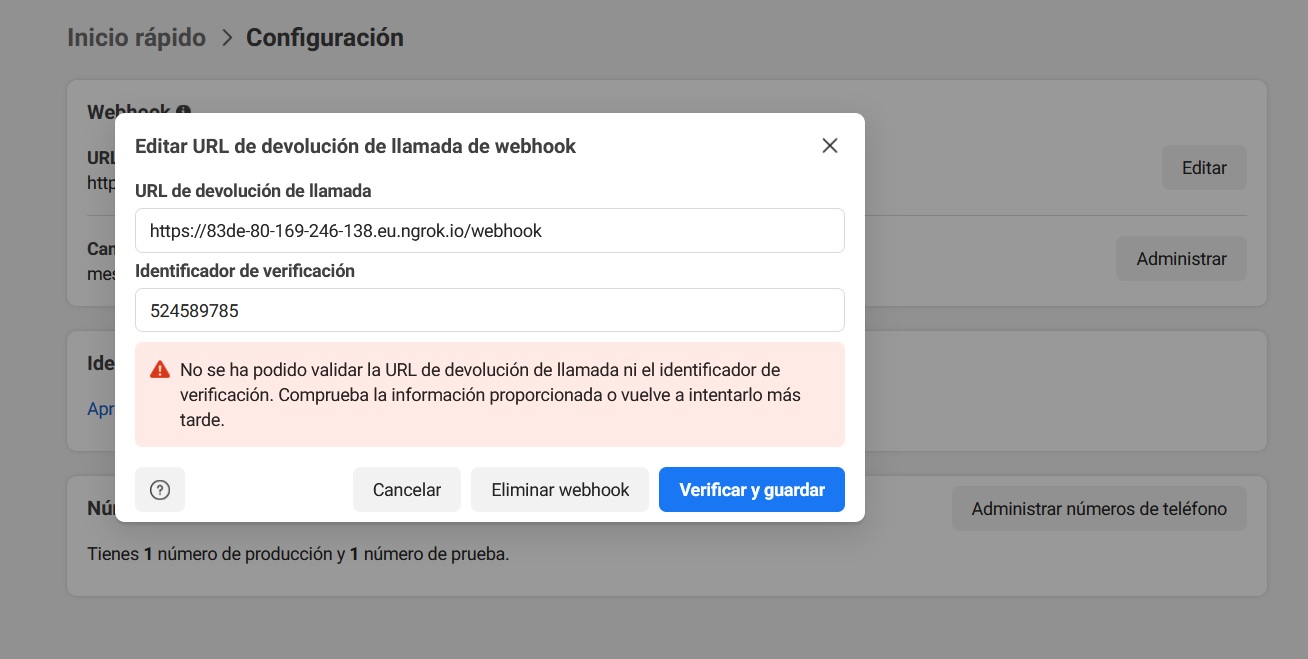This screenshot has width=1308, height=659.
Task: Open the help question mark in the dialog footer
Action: click(x=160, y=489)
